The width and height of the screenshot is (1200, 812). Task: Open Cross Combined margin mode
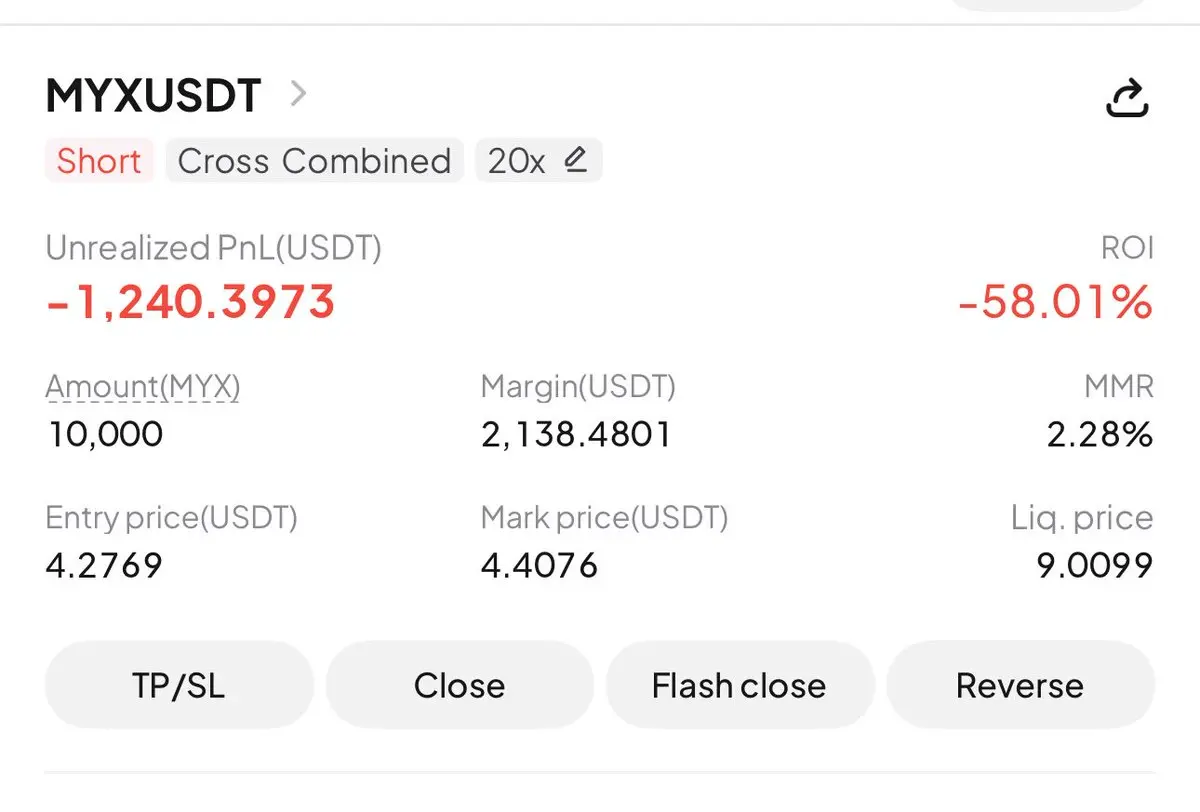314,161
